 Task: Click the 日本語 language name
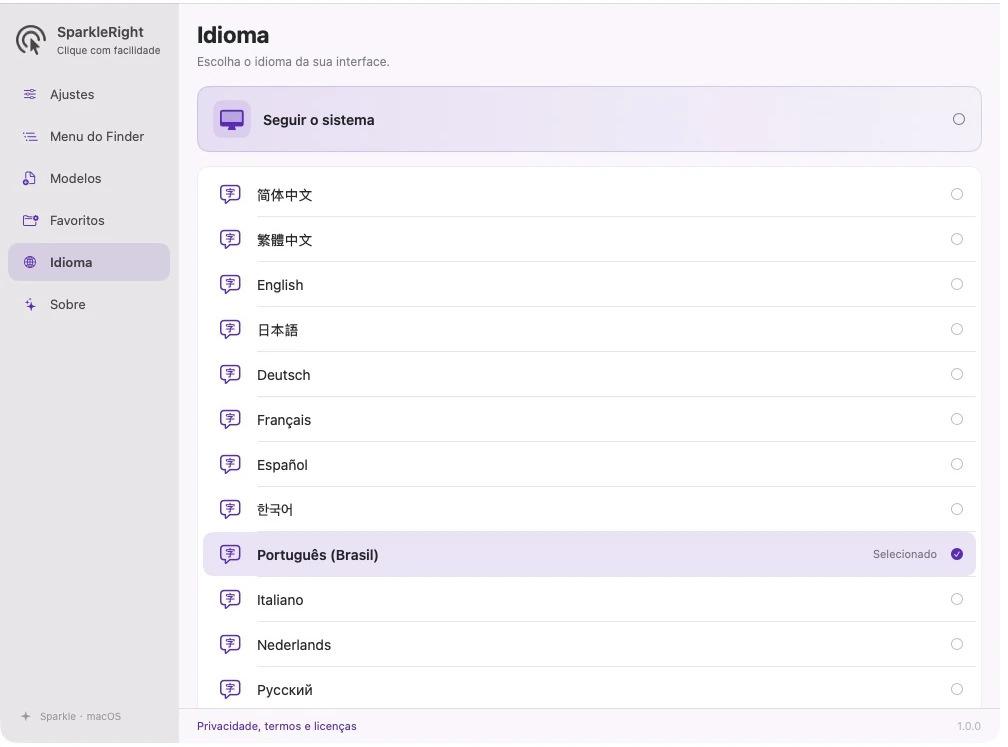pos(278,330)
